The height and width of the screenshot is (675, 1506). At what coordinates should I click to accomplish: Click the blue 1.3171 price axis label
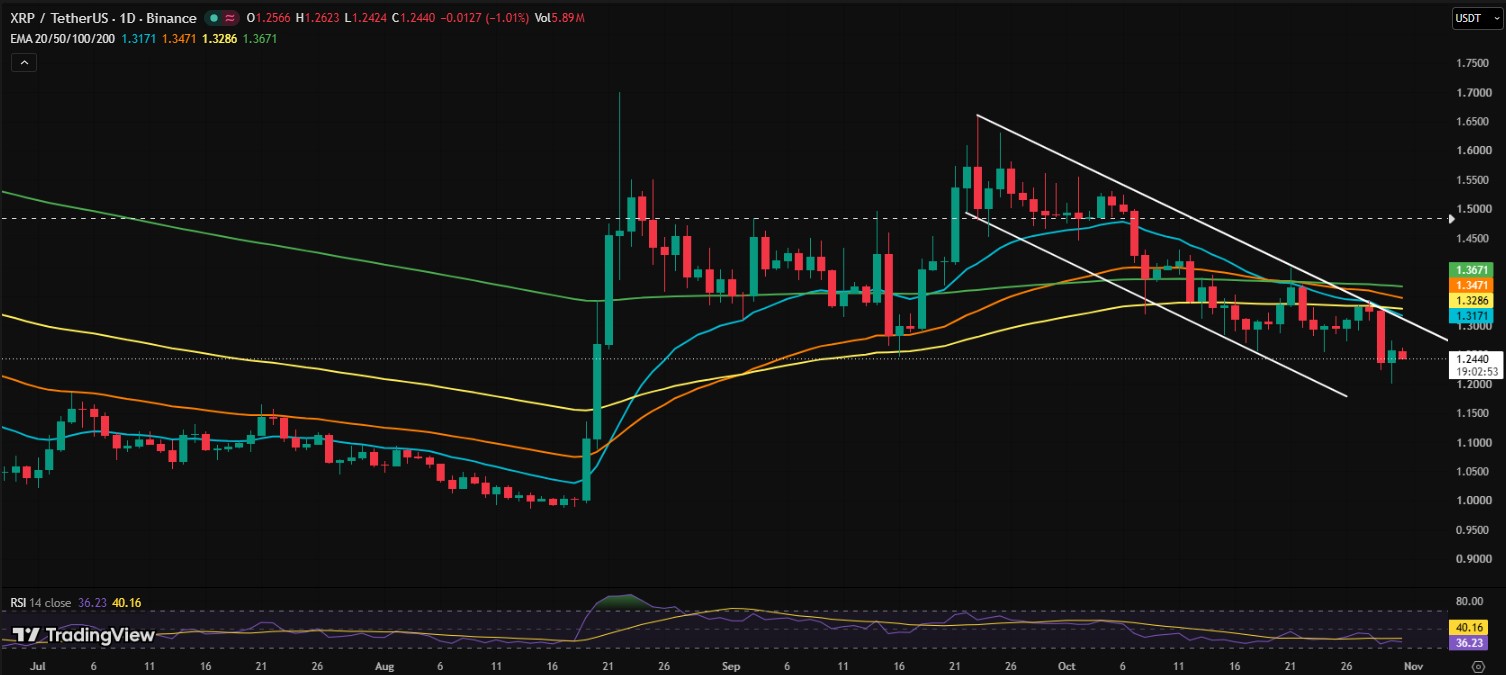(1470, 315)
